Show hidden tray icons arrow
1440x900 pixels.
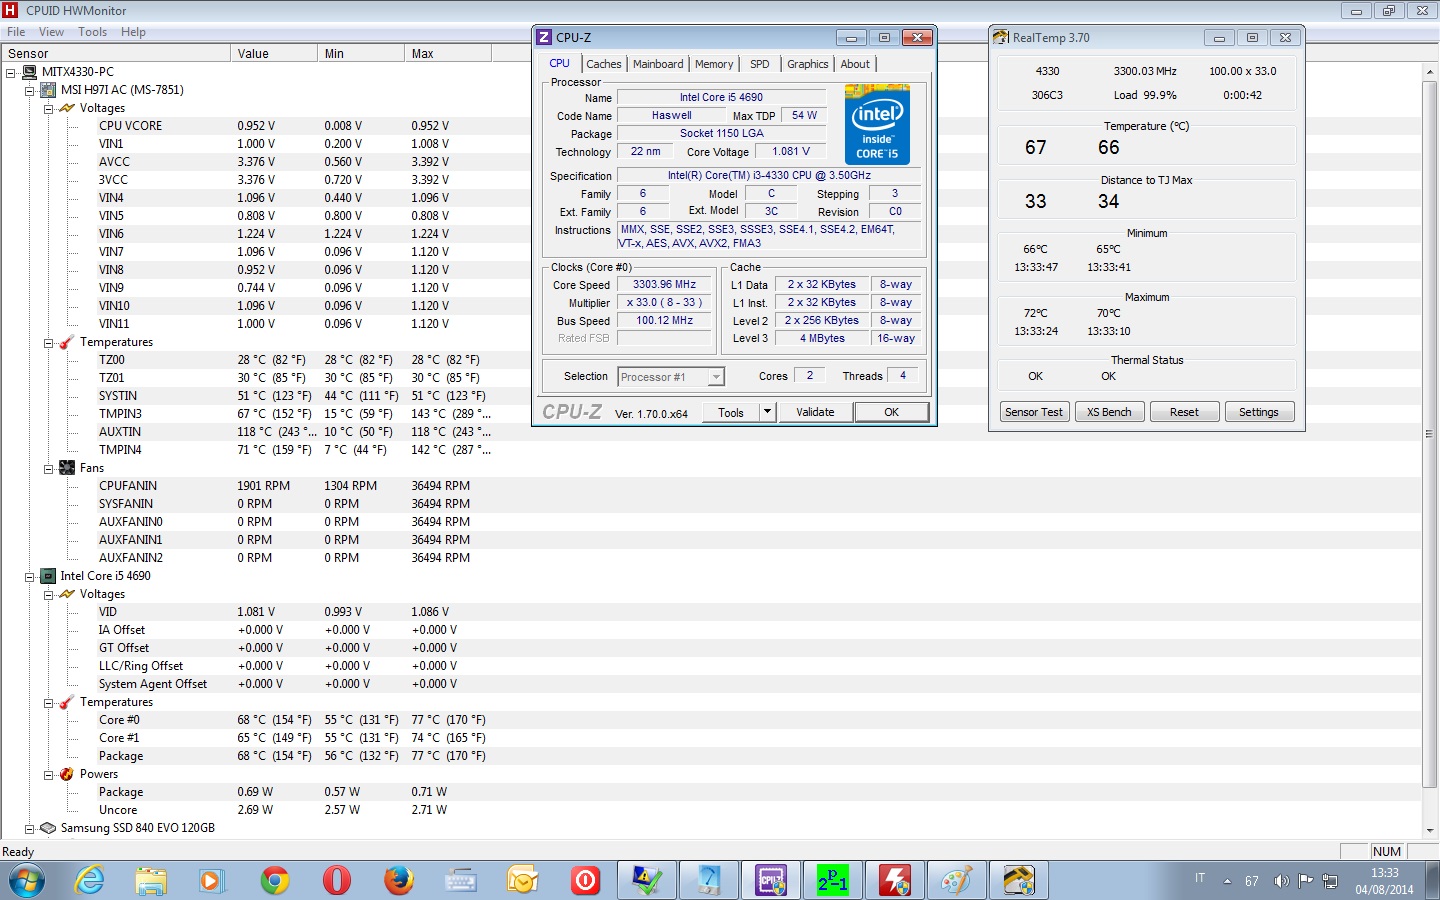point(1227,881)
